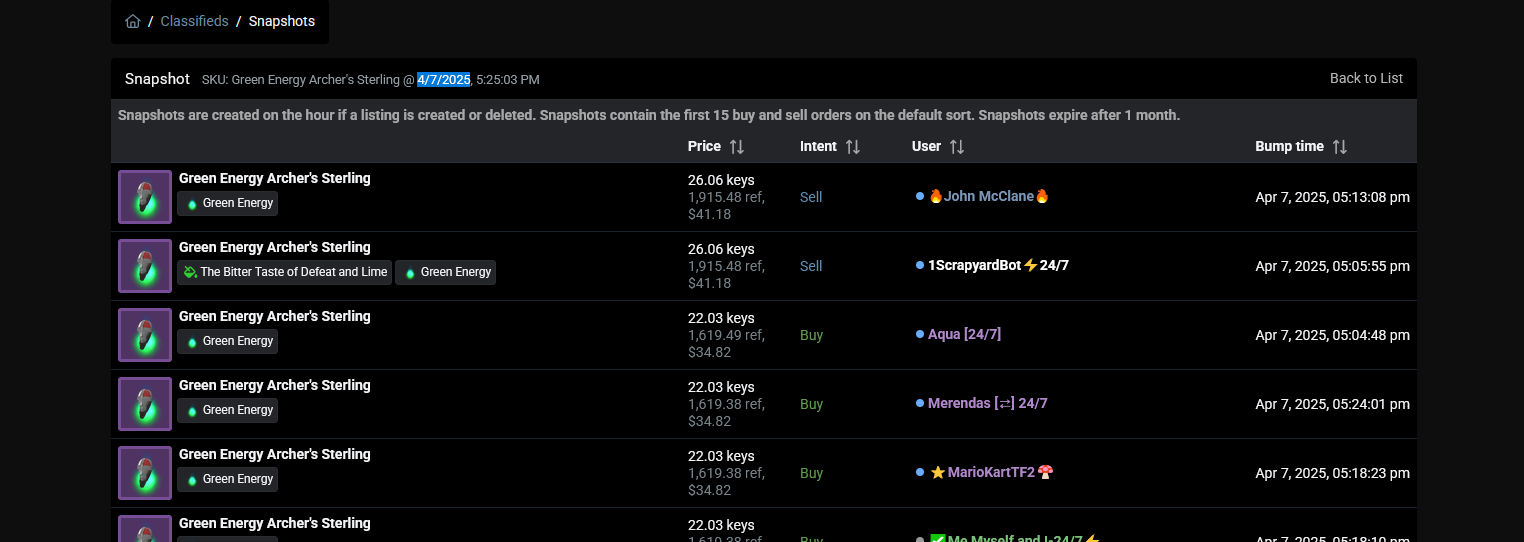Sort listings by Intent column arrows
The image size is (1524, 542).
pos(853,147)
